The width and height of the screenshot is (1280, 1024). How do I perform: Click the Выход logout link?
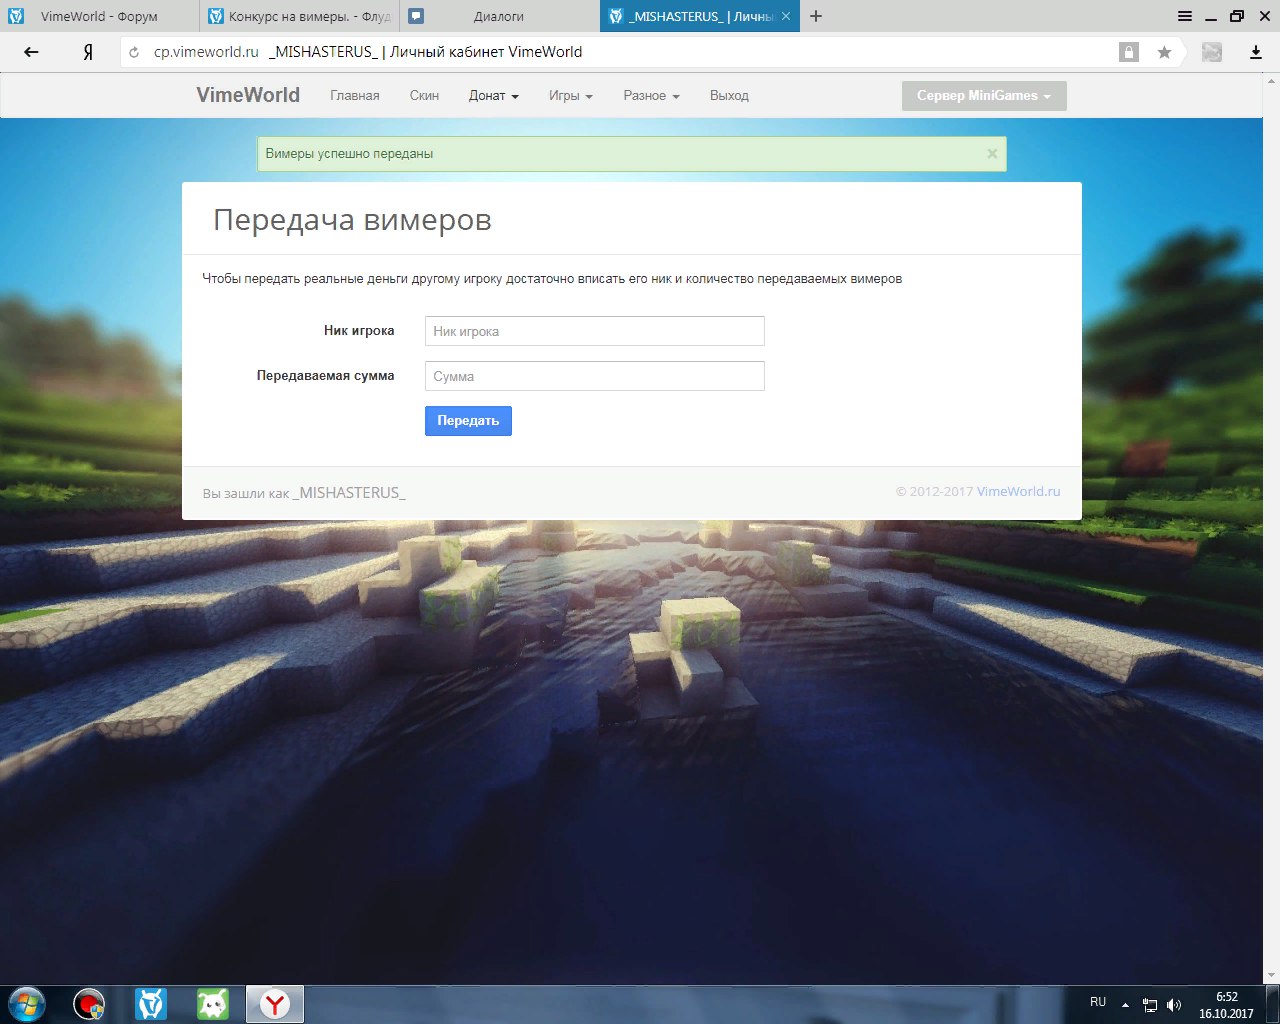click(729, 96)
